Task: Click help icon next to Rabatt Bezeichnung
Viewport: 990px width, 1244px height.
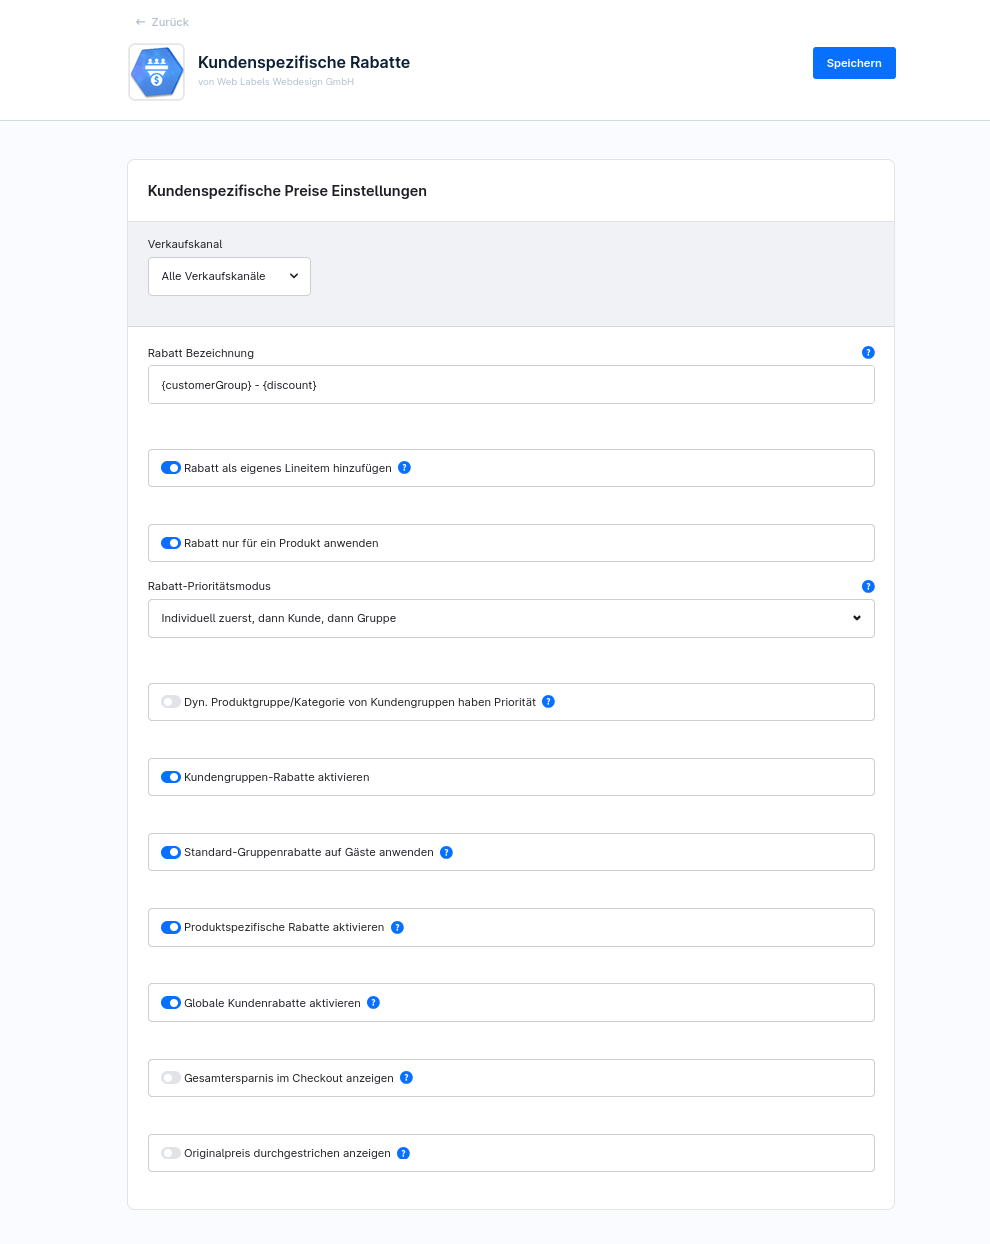Action: coord(868,353)
